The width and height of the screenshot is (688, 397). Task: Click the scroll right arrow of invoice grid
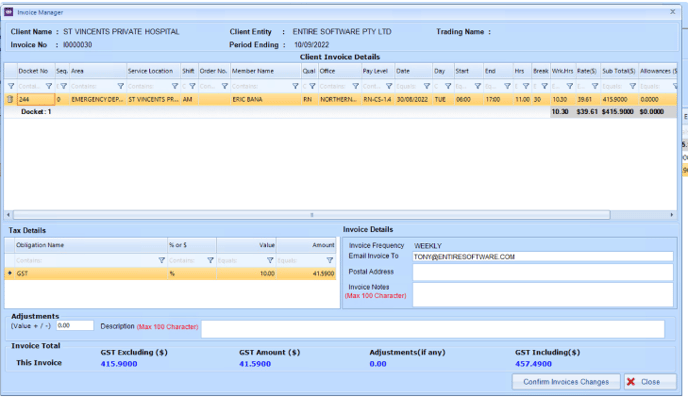click(672, 215)
